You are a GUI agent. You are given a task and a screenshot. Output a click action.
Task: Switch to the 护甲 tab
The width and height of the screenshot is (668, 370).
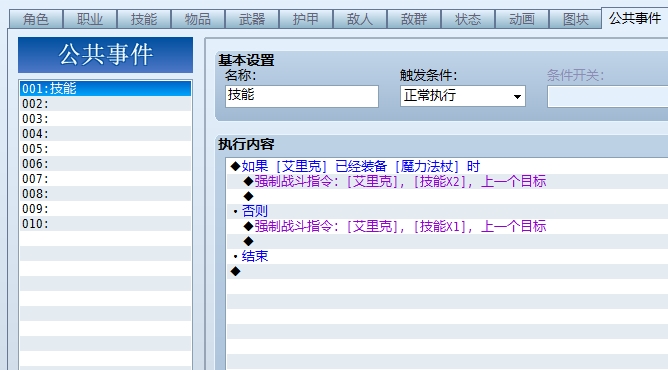pos(306,19)
